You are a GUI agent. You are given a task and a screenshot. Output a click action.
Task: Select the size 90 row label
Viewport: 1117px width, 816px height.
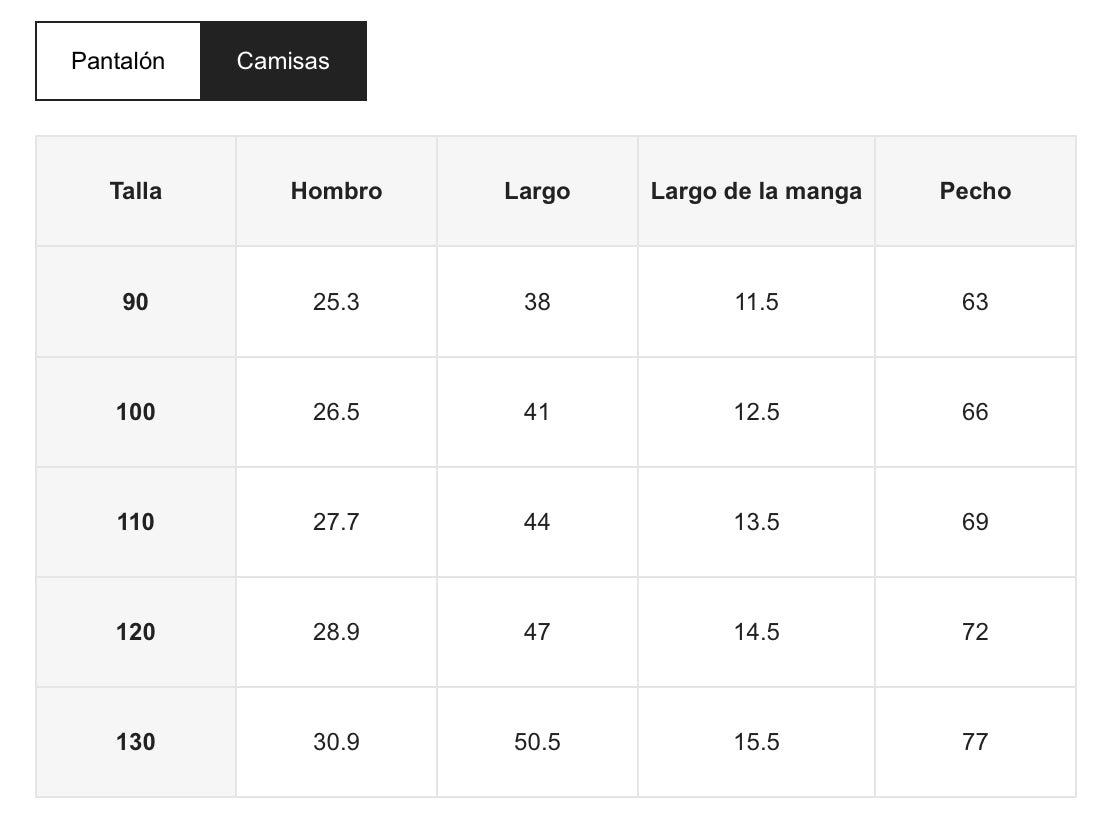136,302
